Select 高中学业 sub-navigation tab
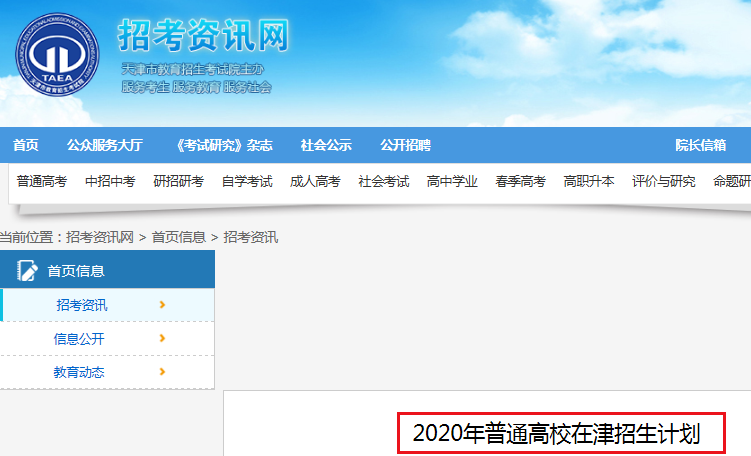 452,182
